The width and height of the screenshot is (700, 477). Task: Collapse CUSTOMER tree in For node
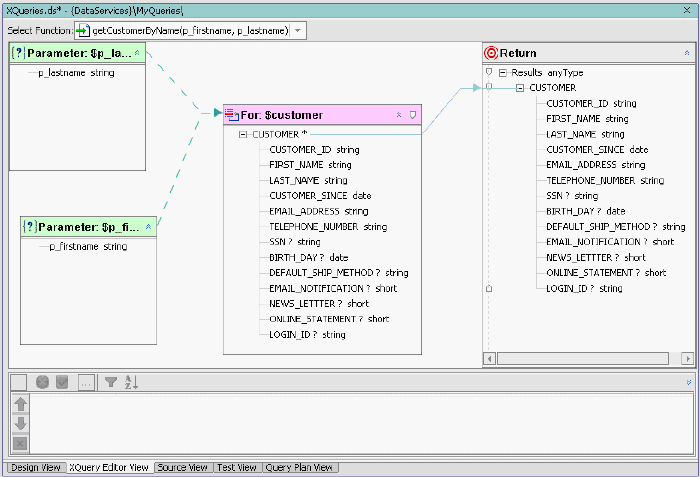[x=242, y=134]
